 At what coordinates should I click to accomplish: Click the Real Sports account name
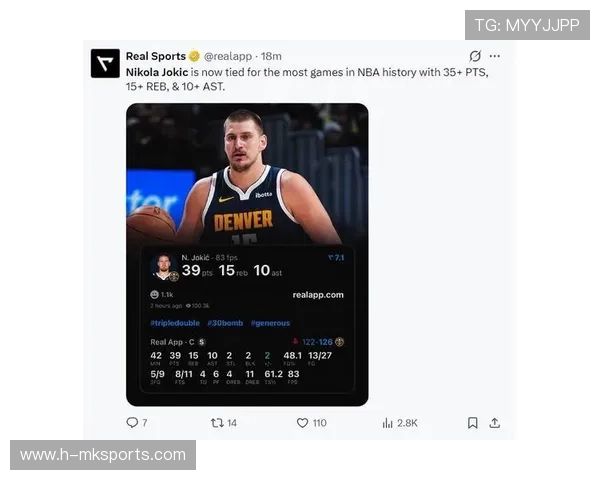(156, 56)
